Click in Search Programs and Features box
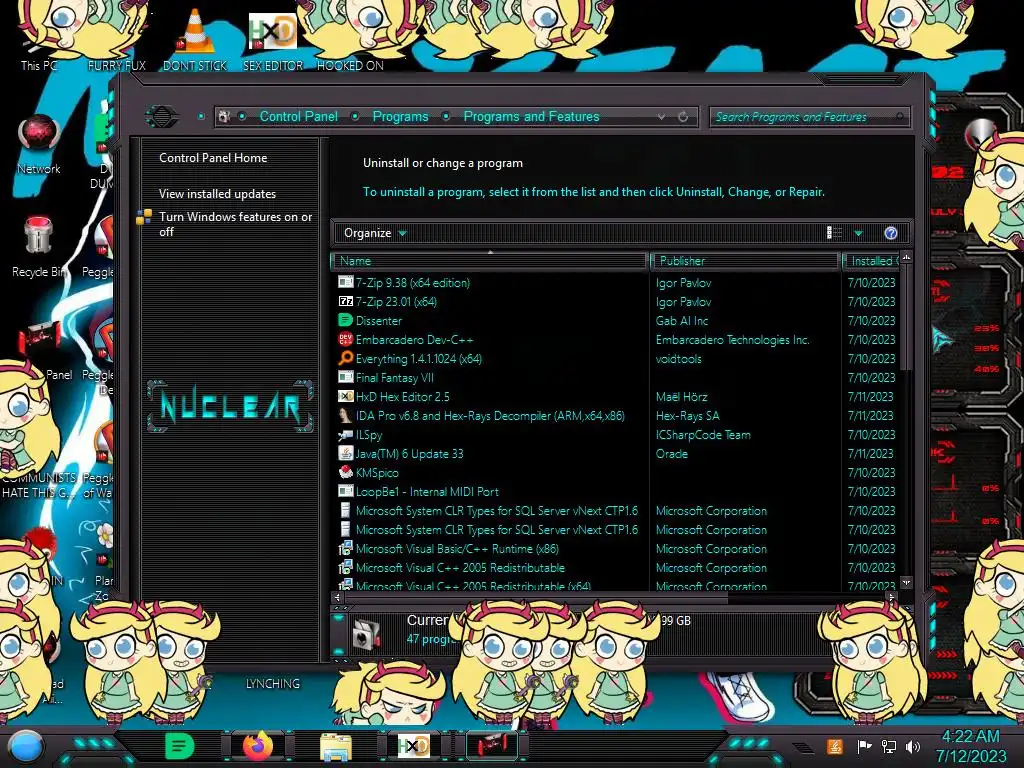 (808, 117)
